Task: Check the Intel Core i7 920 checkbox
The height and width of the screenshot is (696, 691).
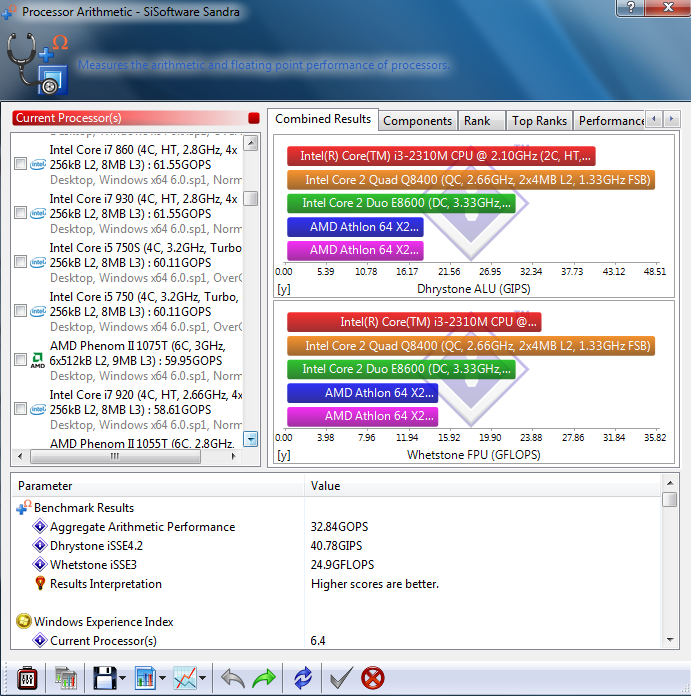Action: point(20,408)
